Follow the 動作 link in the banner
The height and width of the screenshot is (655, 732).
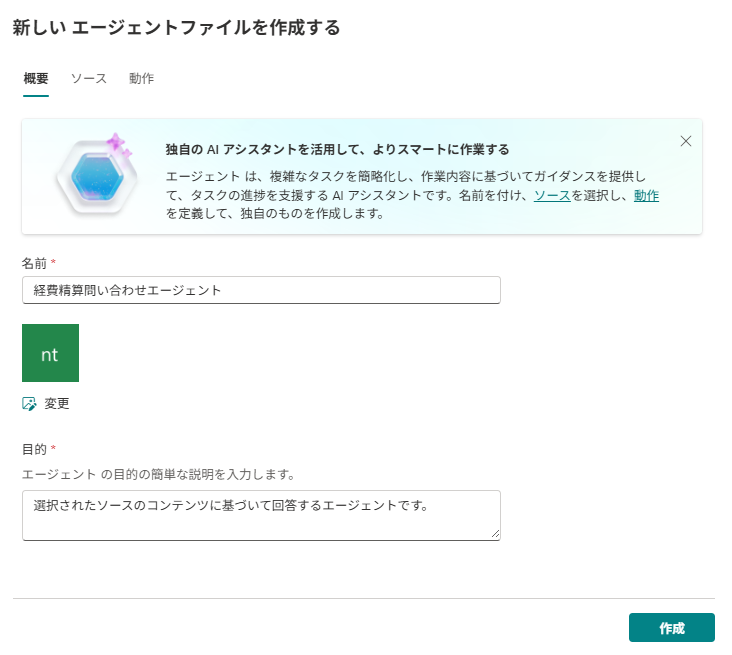[646, 195]
